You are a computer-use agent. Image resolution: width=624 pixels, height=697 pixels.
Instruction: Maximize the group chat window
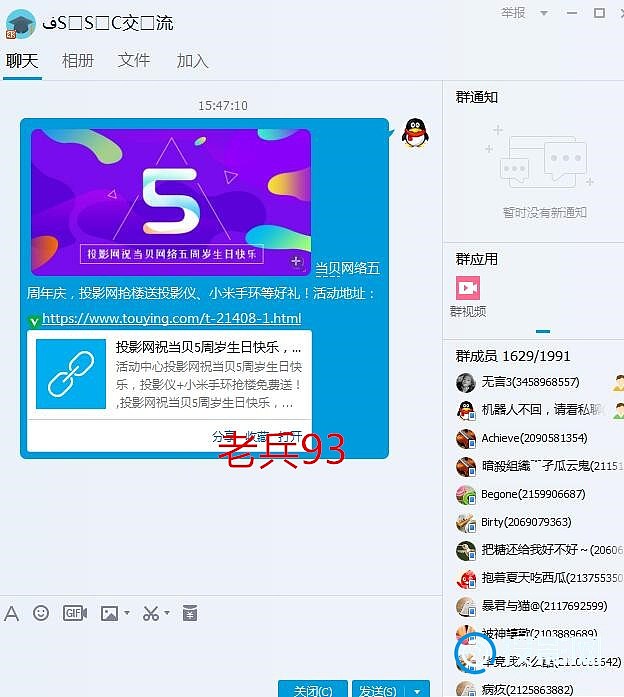pyautogui.click(x=600, y=13)
